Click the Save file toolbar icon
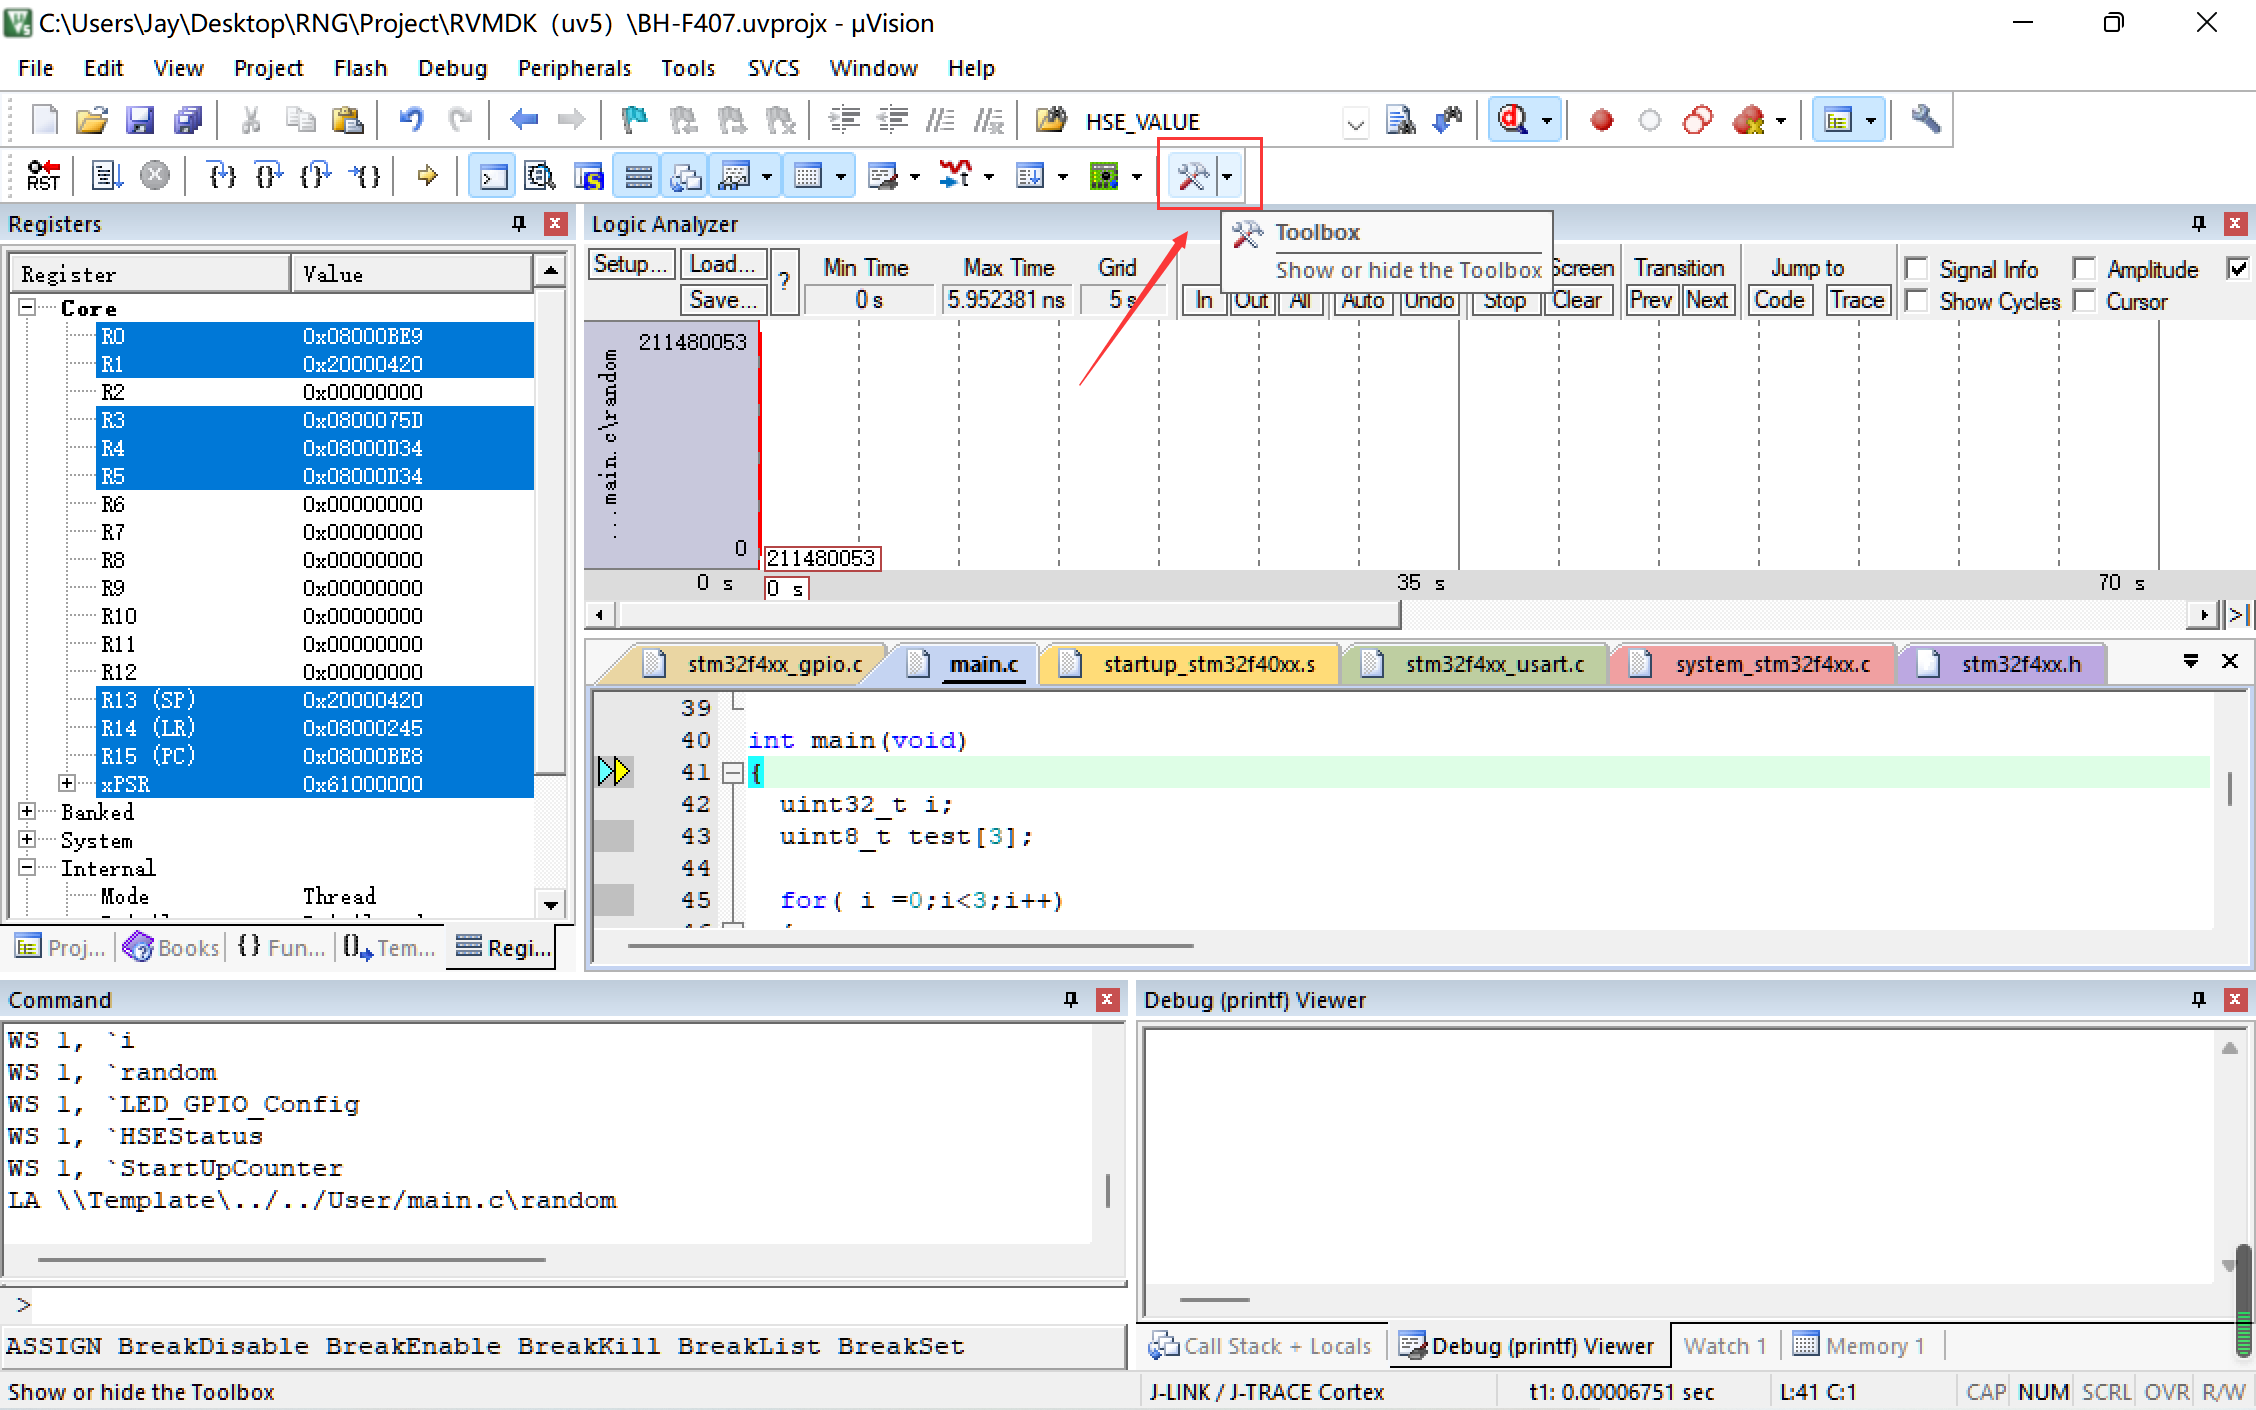Image resolution: width=2256 pixels, height=1410 pixels. point(139,121)
